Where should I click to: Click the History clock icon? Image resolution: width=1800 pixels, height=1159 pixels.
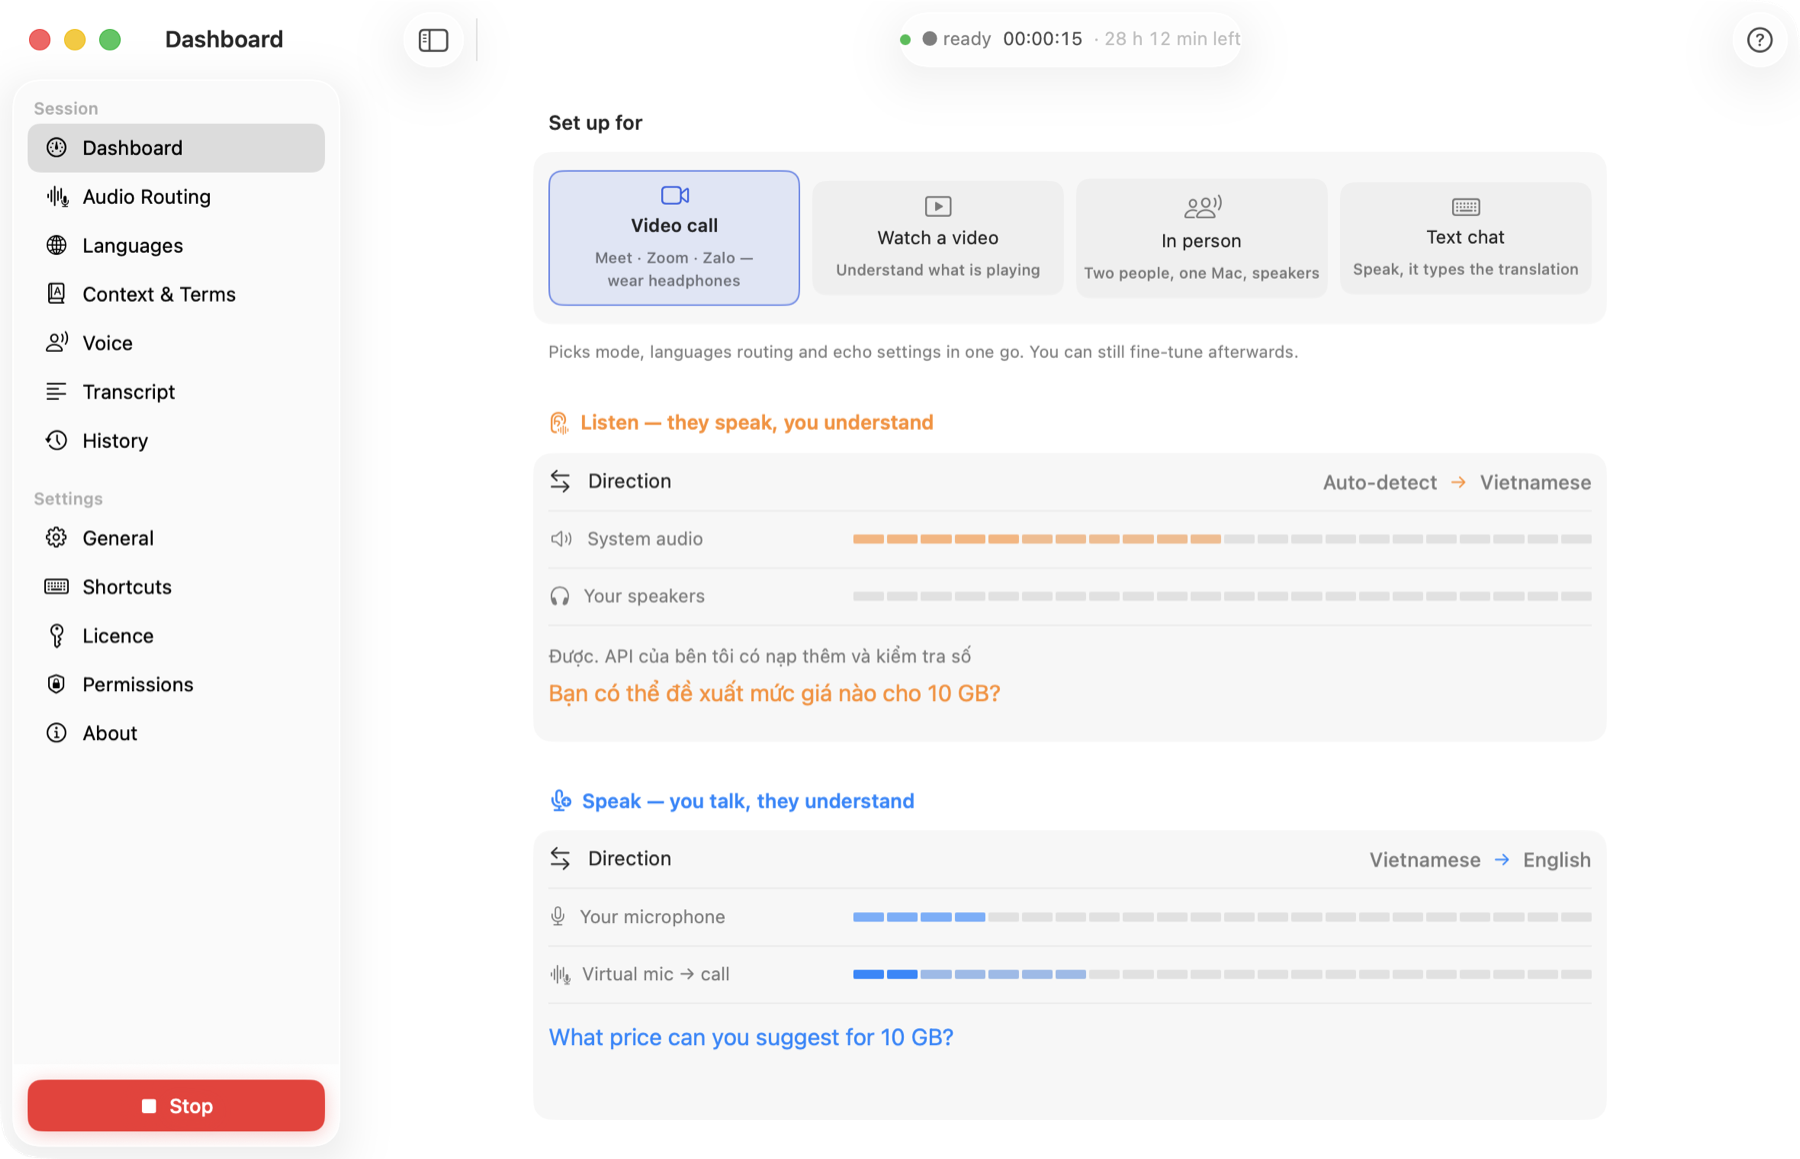click(x=57, y=441)
